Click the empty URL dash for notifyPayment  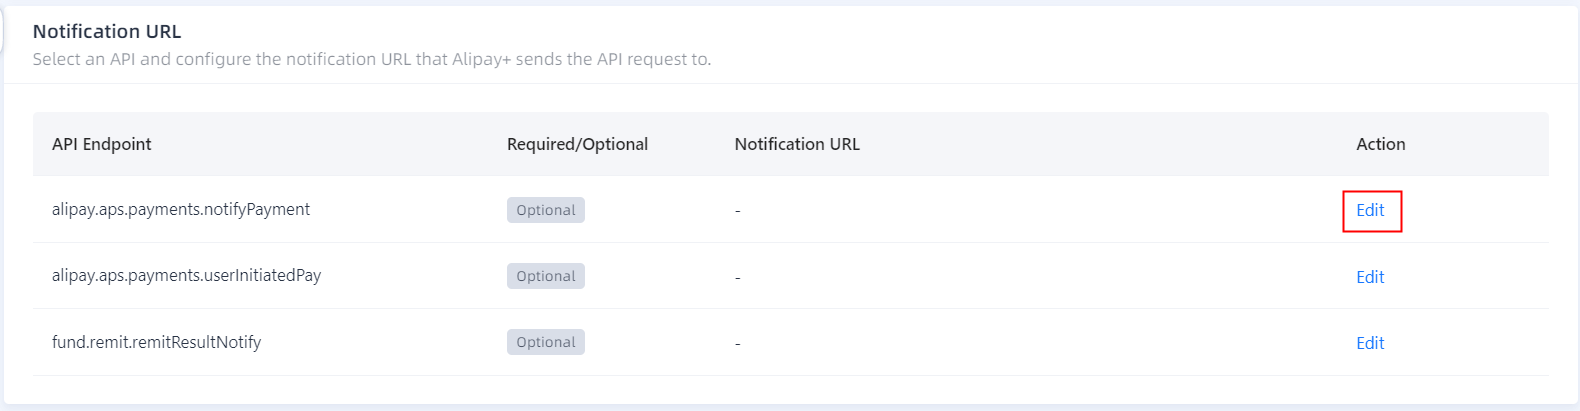pos(738,211)
